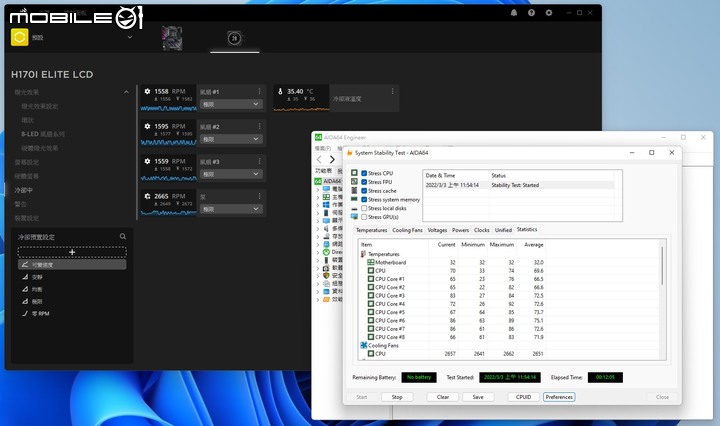Select the 8-LED fan series sidebar item
The width and height of the screenshot is (720, 426).
[x=43, y=134]
